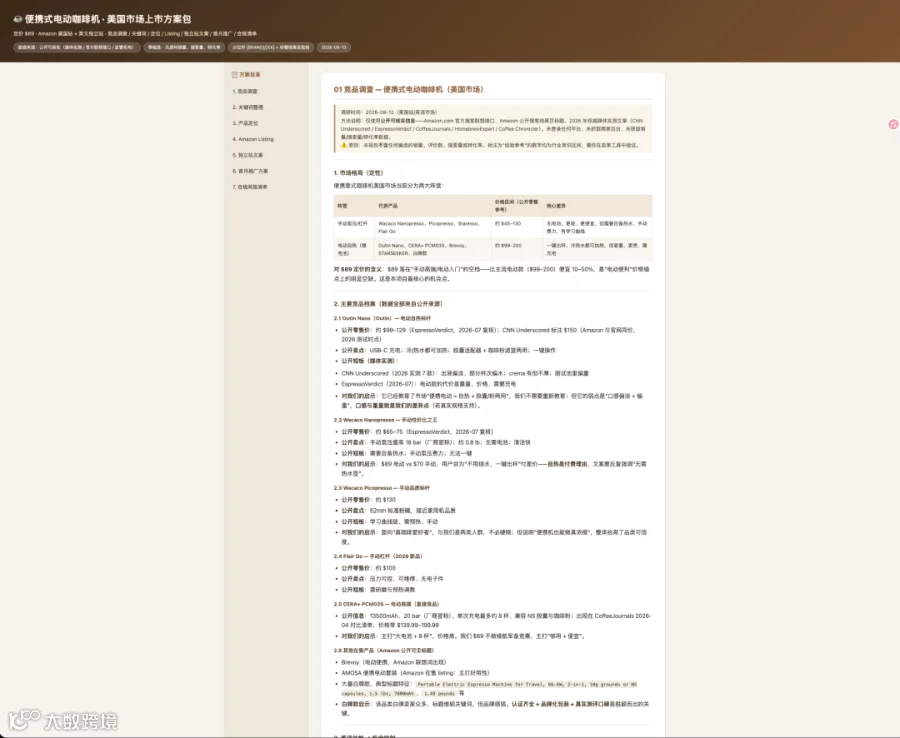Image resolution: width=900 pixels, height=738 pixels.
Task: Click the heading 1. 市场格局（定性）
Action: [x=359, y=173]
